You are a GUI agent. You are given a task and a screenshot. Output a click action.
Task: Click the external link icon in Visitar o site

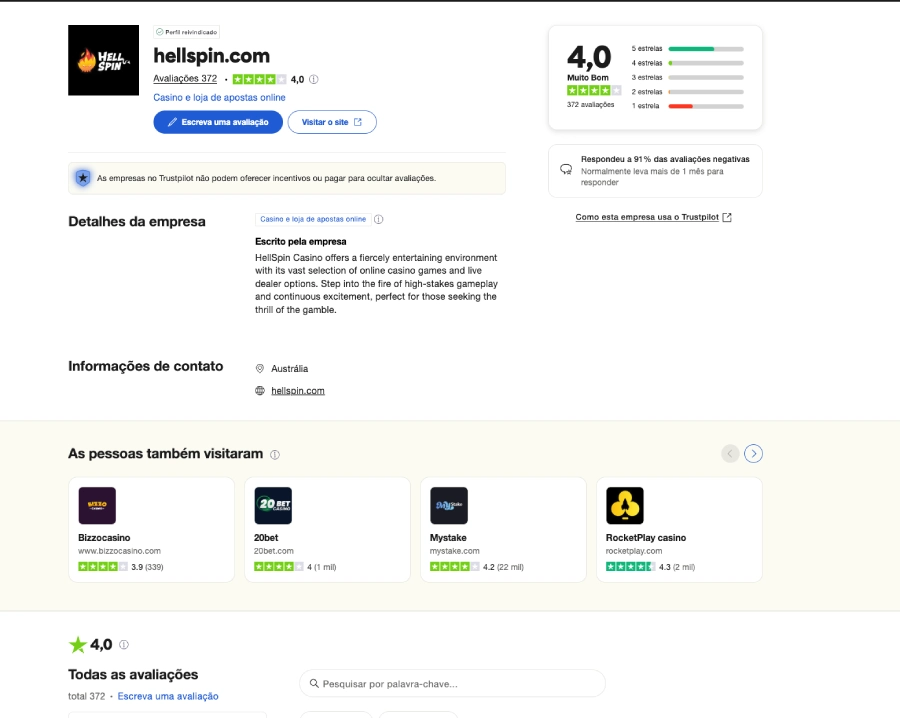pos(358,122)
